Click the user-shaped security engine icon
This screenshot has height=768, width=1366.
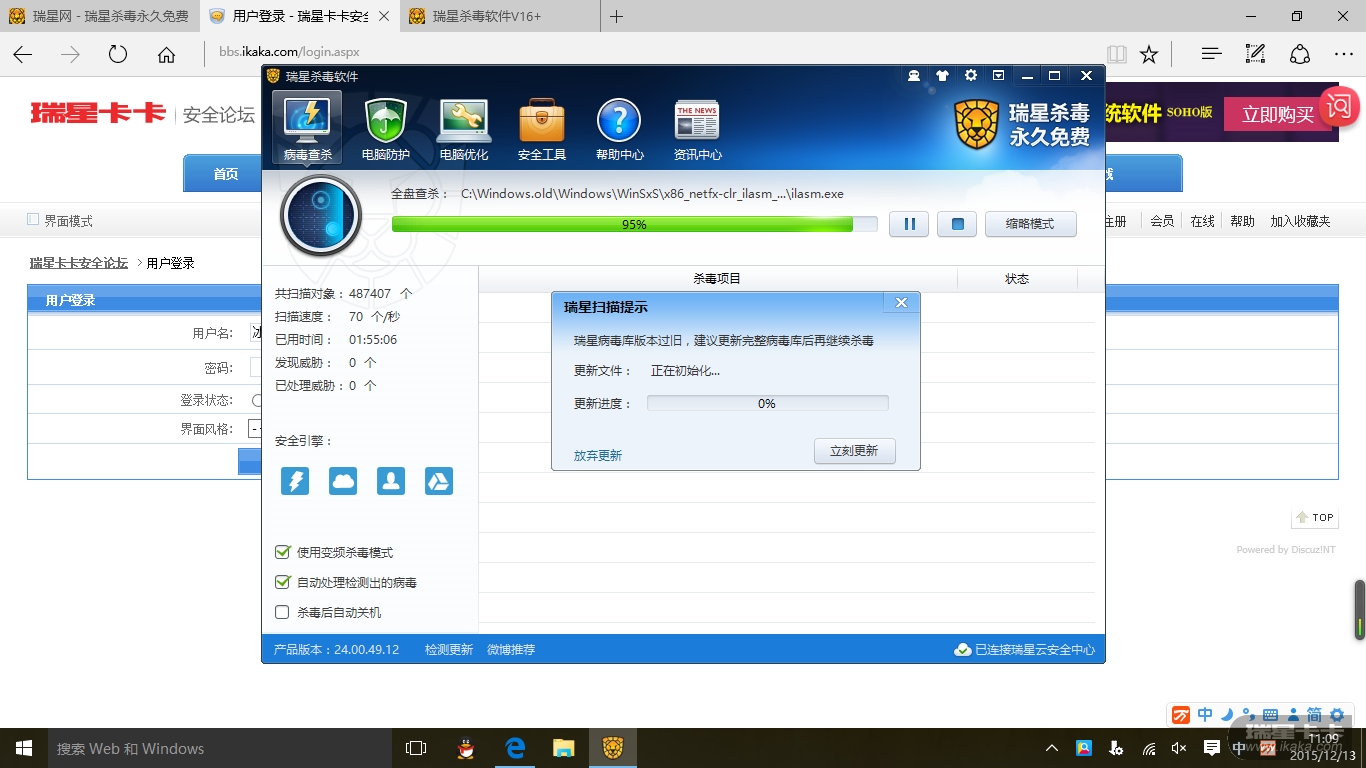[x=391, y=481]
